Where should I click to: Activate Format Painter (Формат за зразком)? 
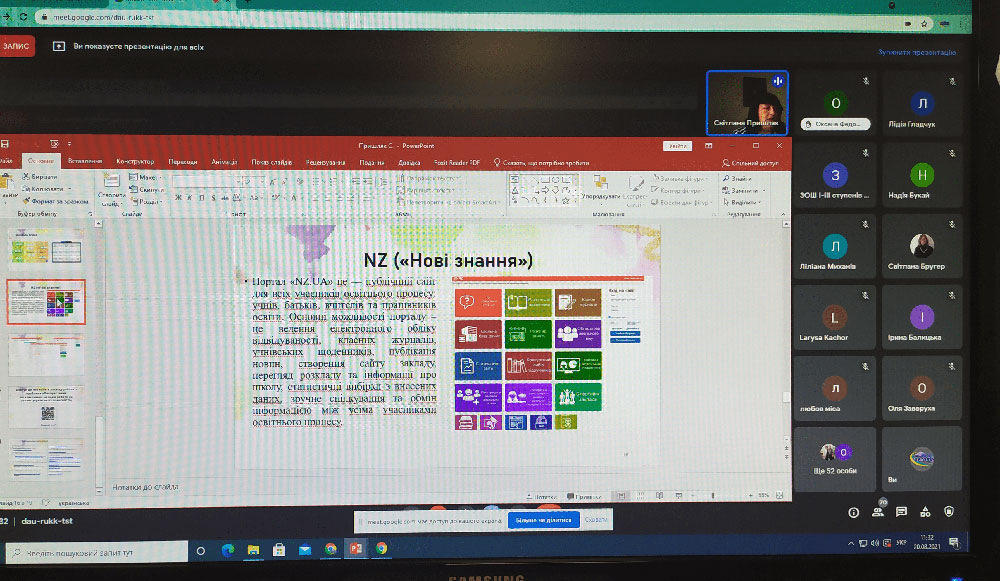pyautogui.click(x=55, y=201)
